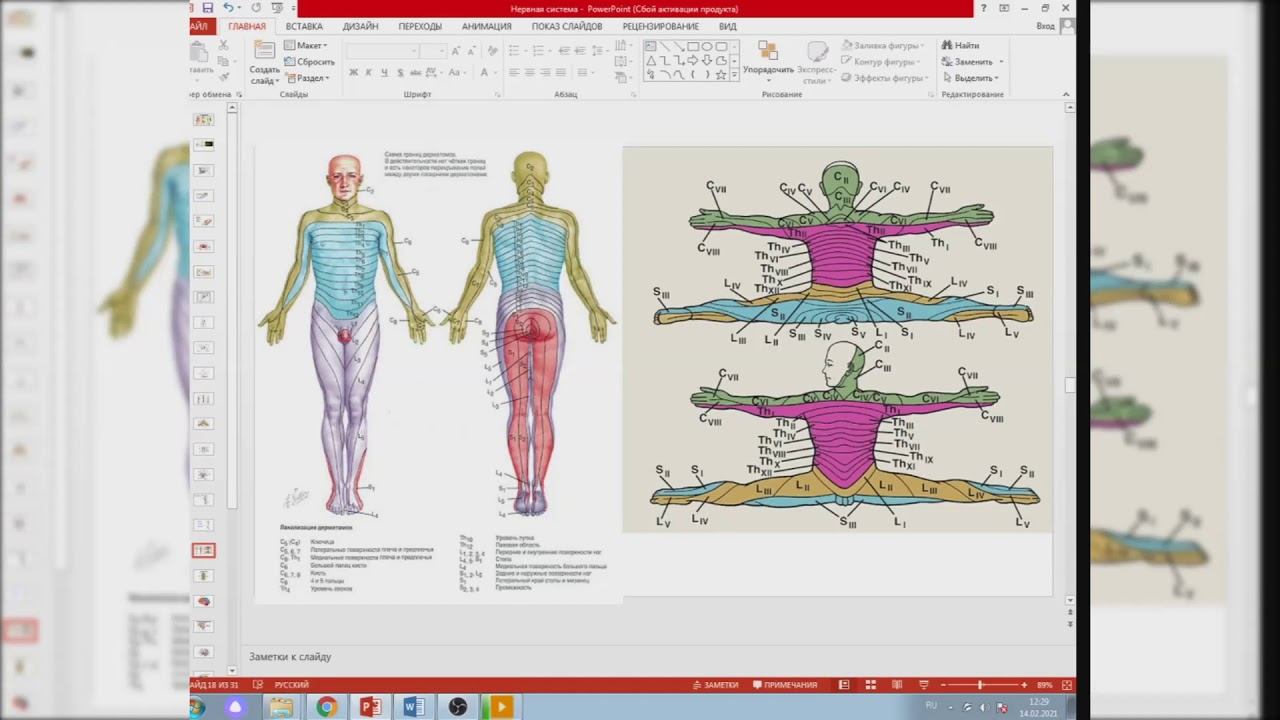Click the RU keyboard layout indicator
The width and height of the screenshot is (1280, 720).
pos(931,705)
